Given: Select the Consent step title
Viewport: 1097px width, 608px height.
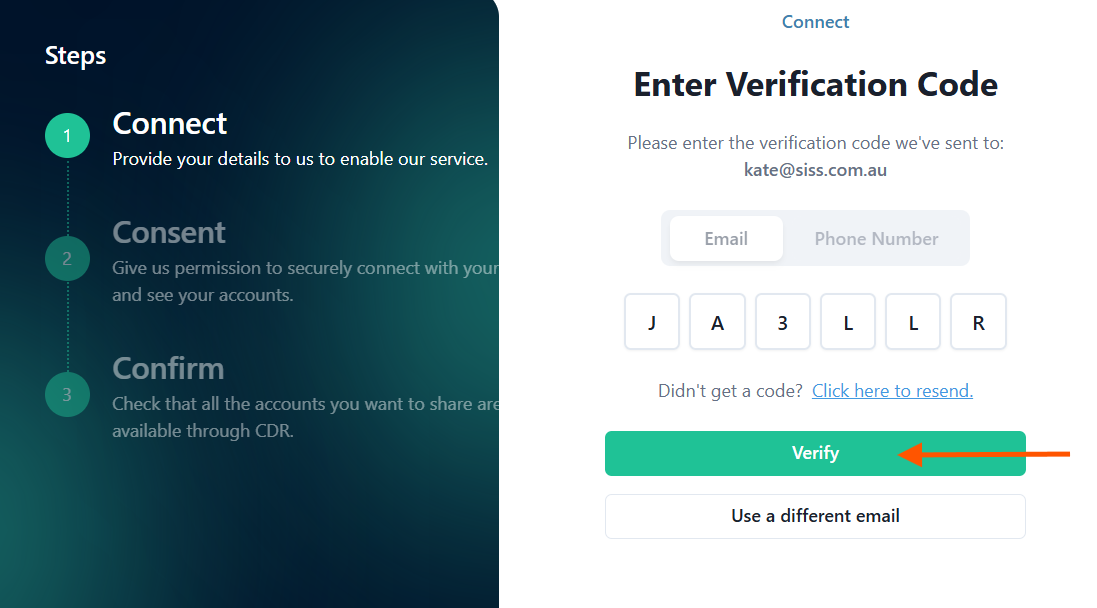Looking at the screenshot, I should click(x=169, y=232).
